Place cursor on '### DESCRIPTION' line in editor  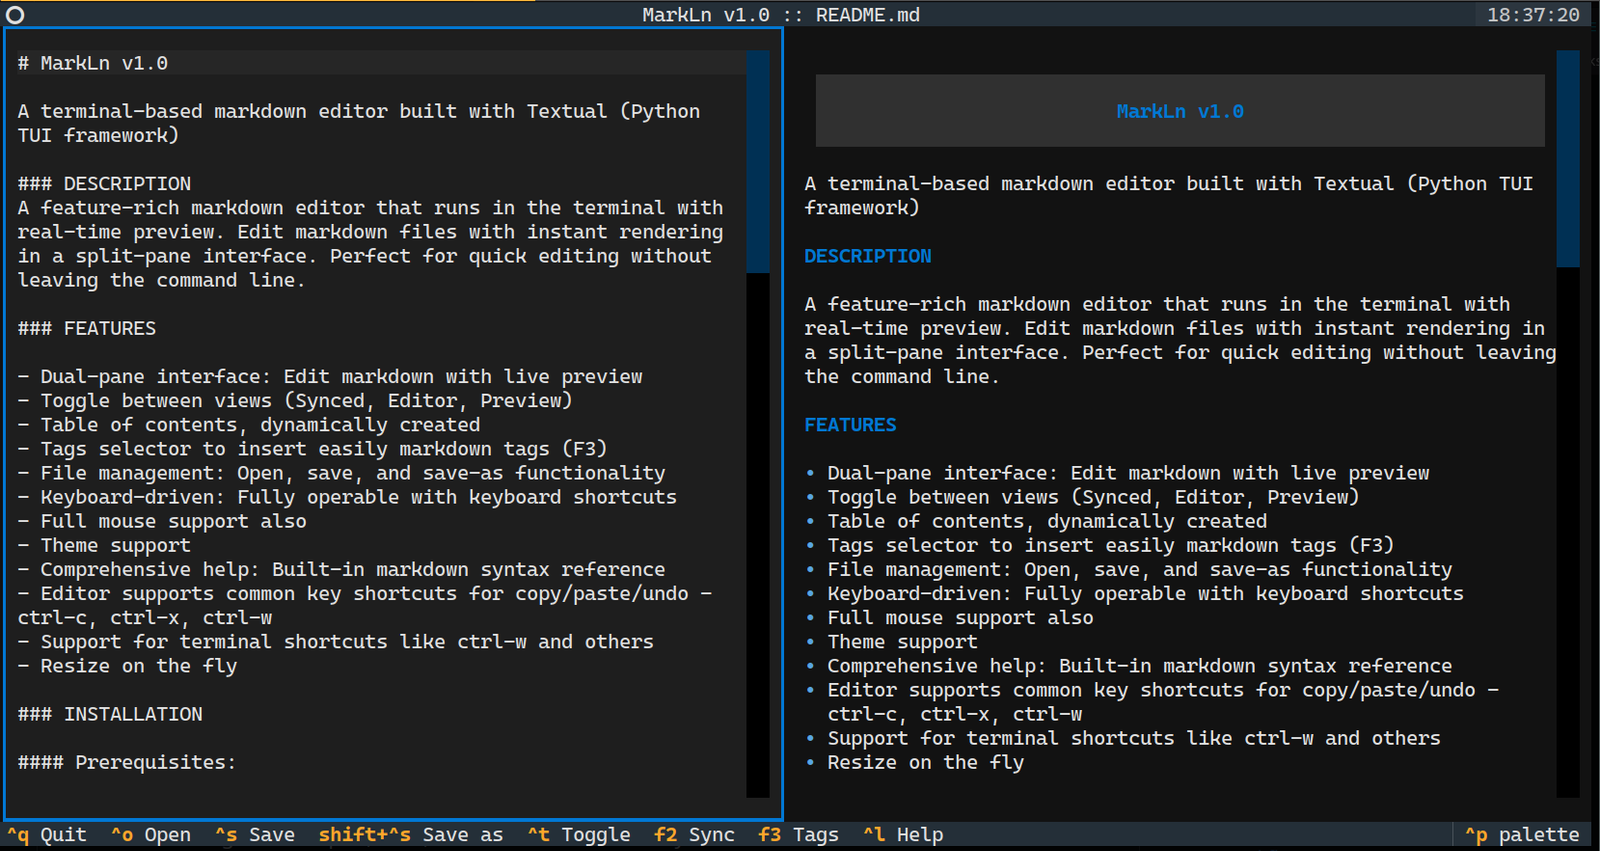coord(104,184)
